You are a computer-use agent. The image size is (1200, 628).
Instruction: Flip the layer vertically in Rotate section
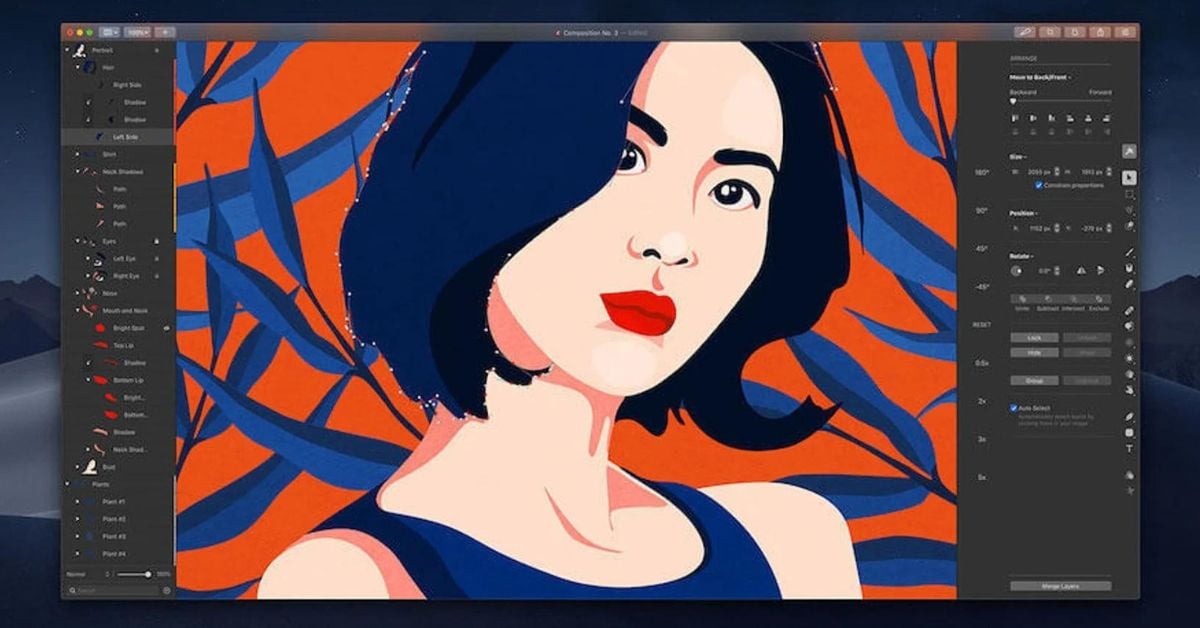coord(1101,270)
